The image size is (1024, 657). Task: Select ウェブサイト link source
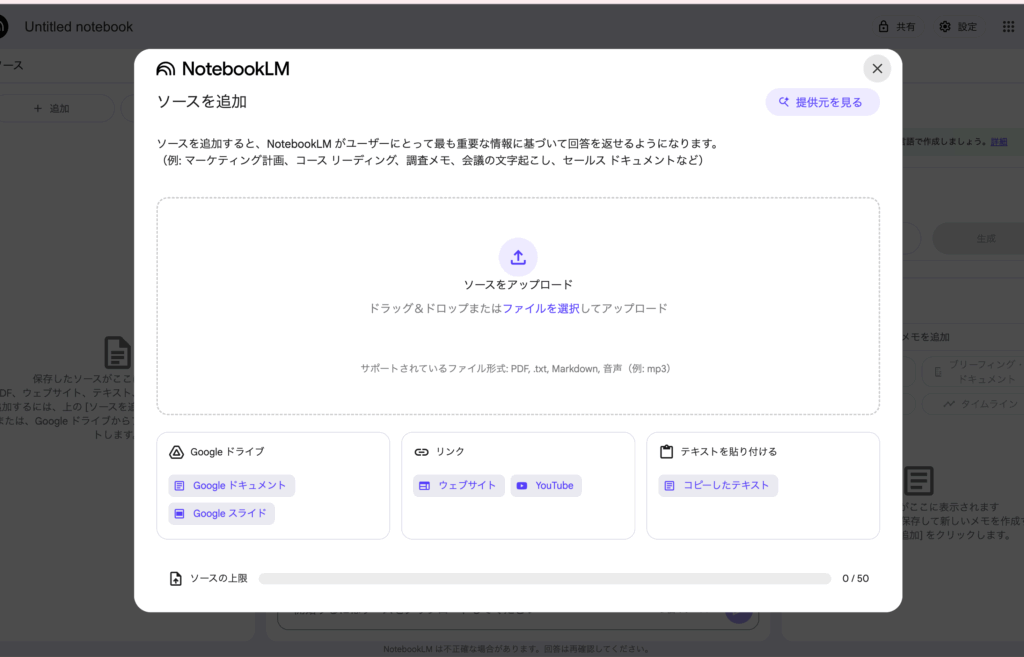pyautogui.click(x=458, y=485)
